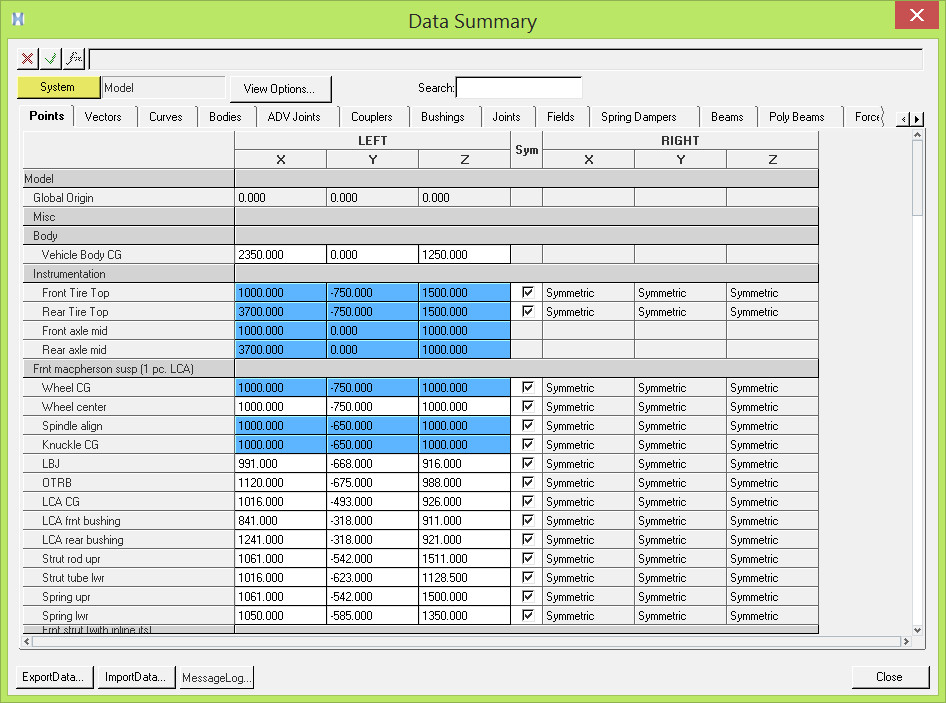Click the yellow System mode button
Screen dimensions: 946x703
click(x=58, y=87)
